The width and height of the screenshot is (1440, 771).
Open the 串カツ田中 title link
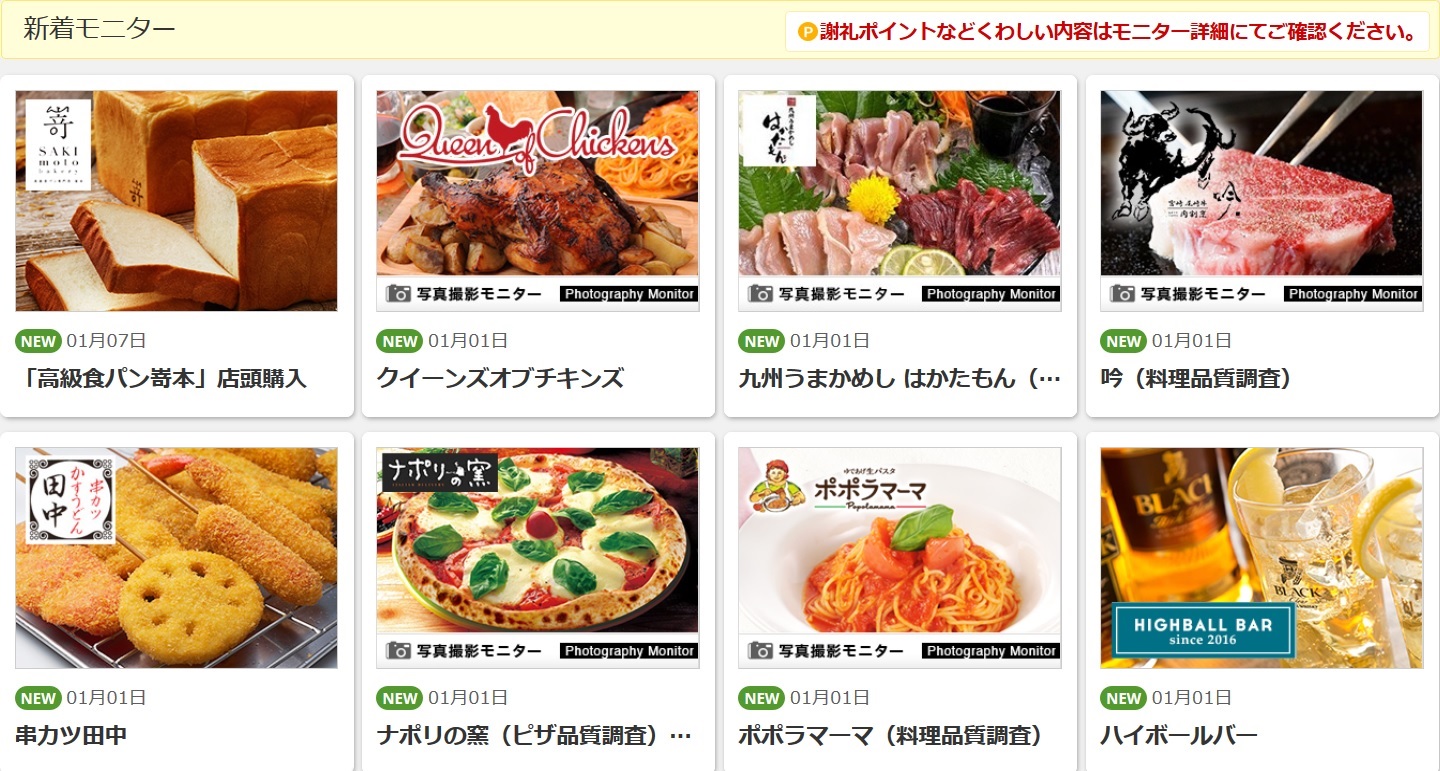pyautogui.click(x=71, y=736)
